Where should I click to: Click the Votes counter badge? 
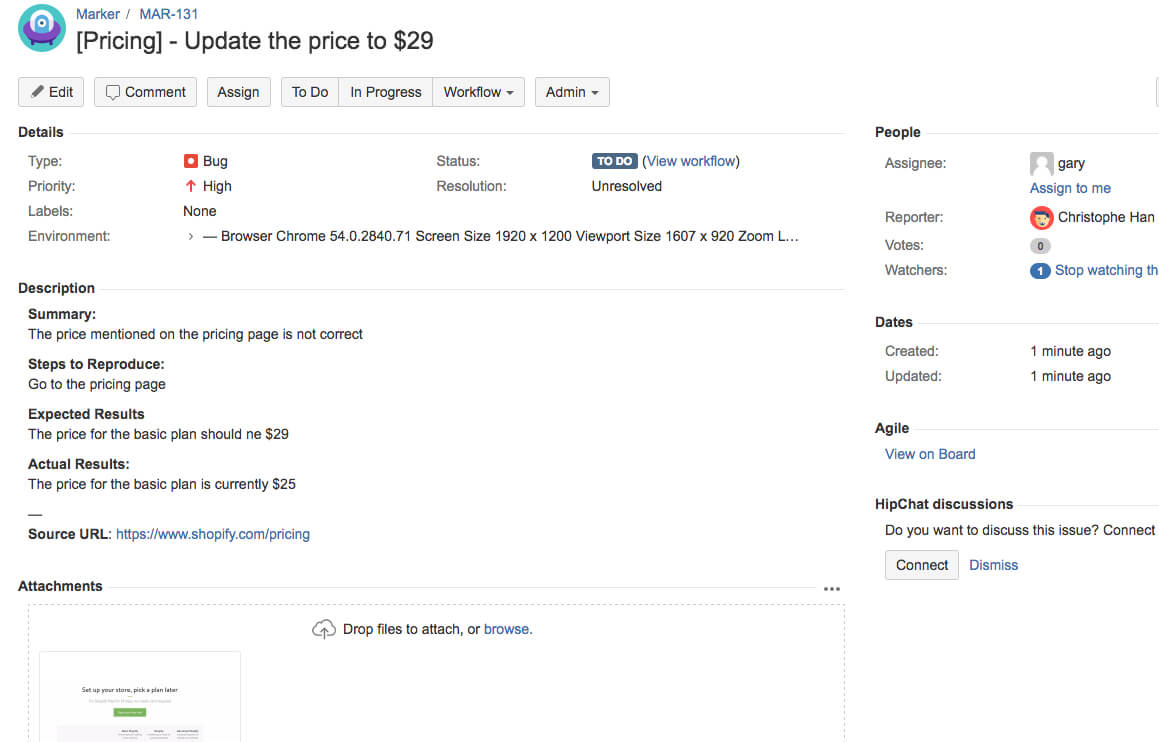tap(1040, 245)
